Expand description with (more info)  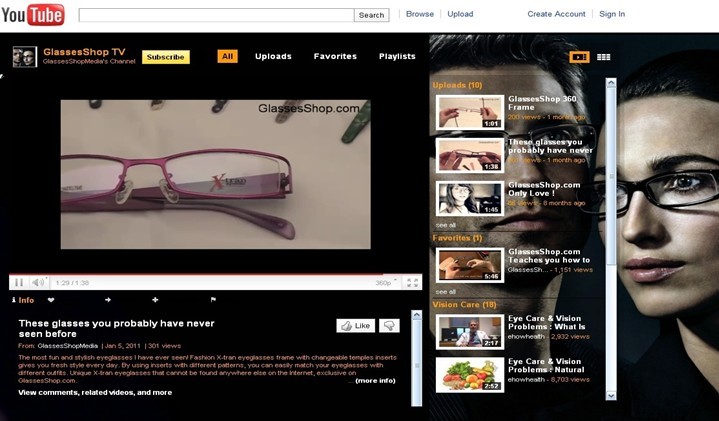375,381
